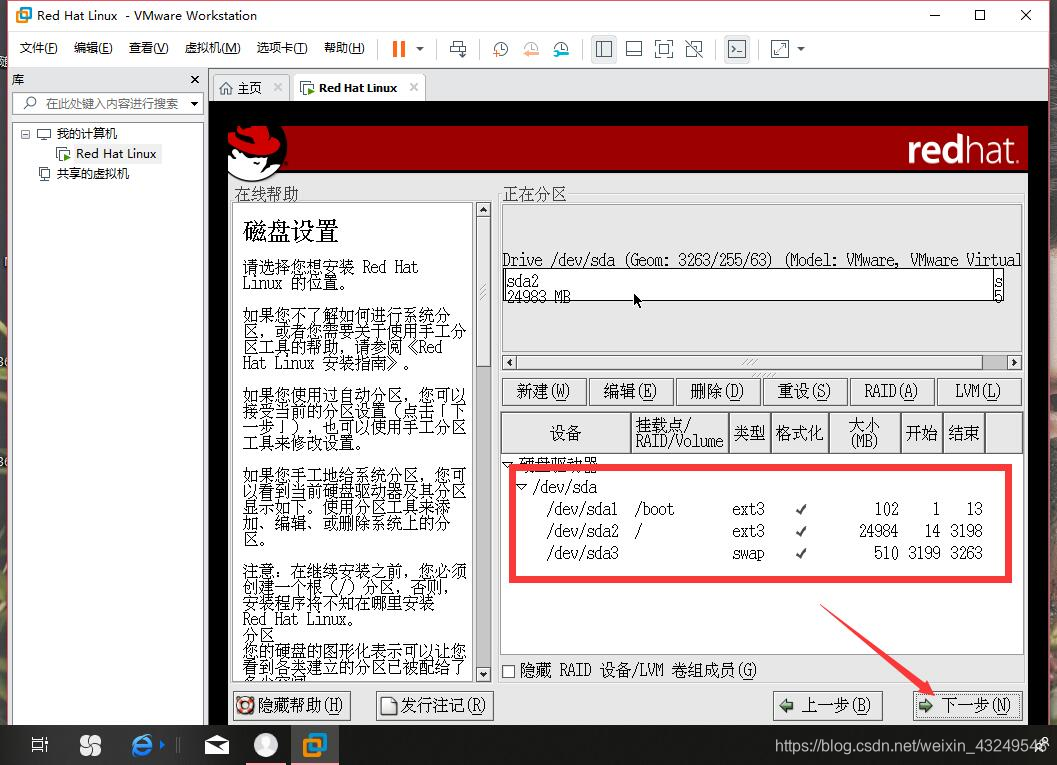Toggle 隐藏 RAID 设备/LVM 卷组成员 checkbox
The width and height of the screenshot is (1057, 765).
[x=509, y=671]
